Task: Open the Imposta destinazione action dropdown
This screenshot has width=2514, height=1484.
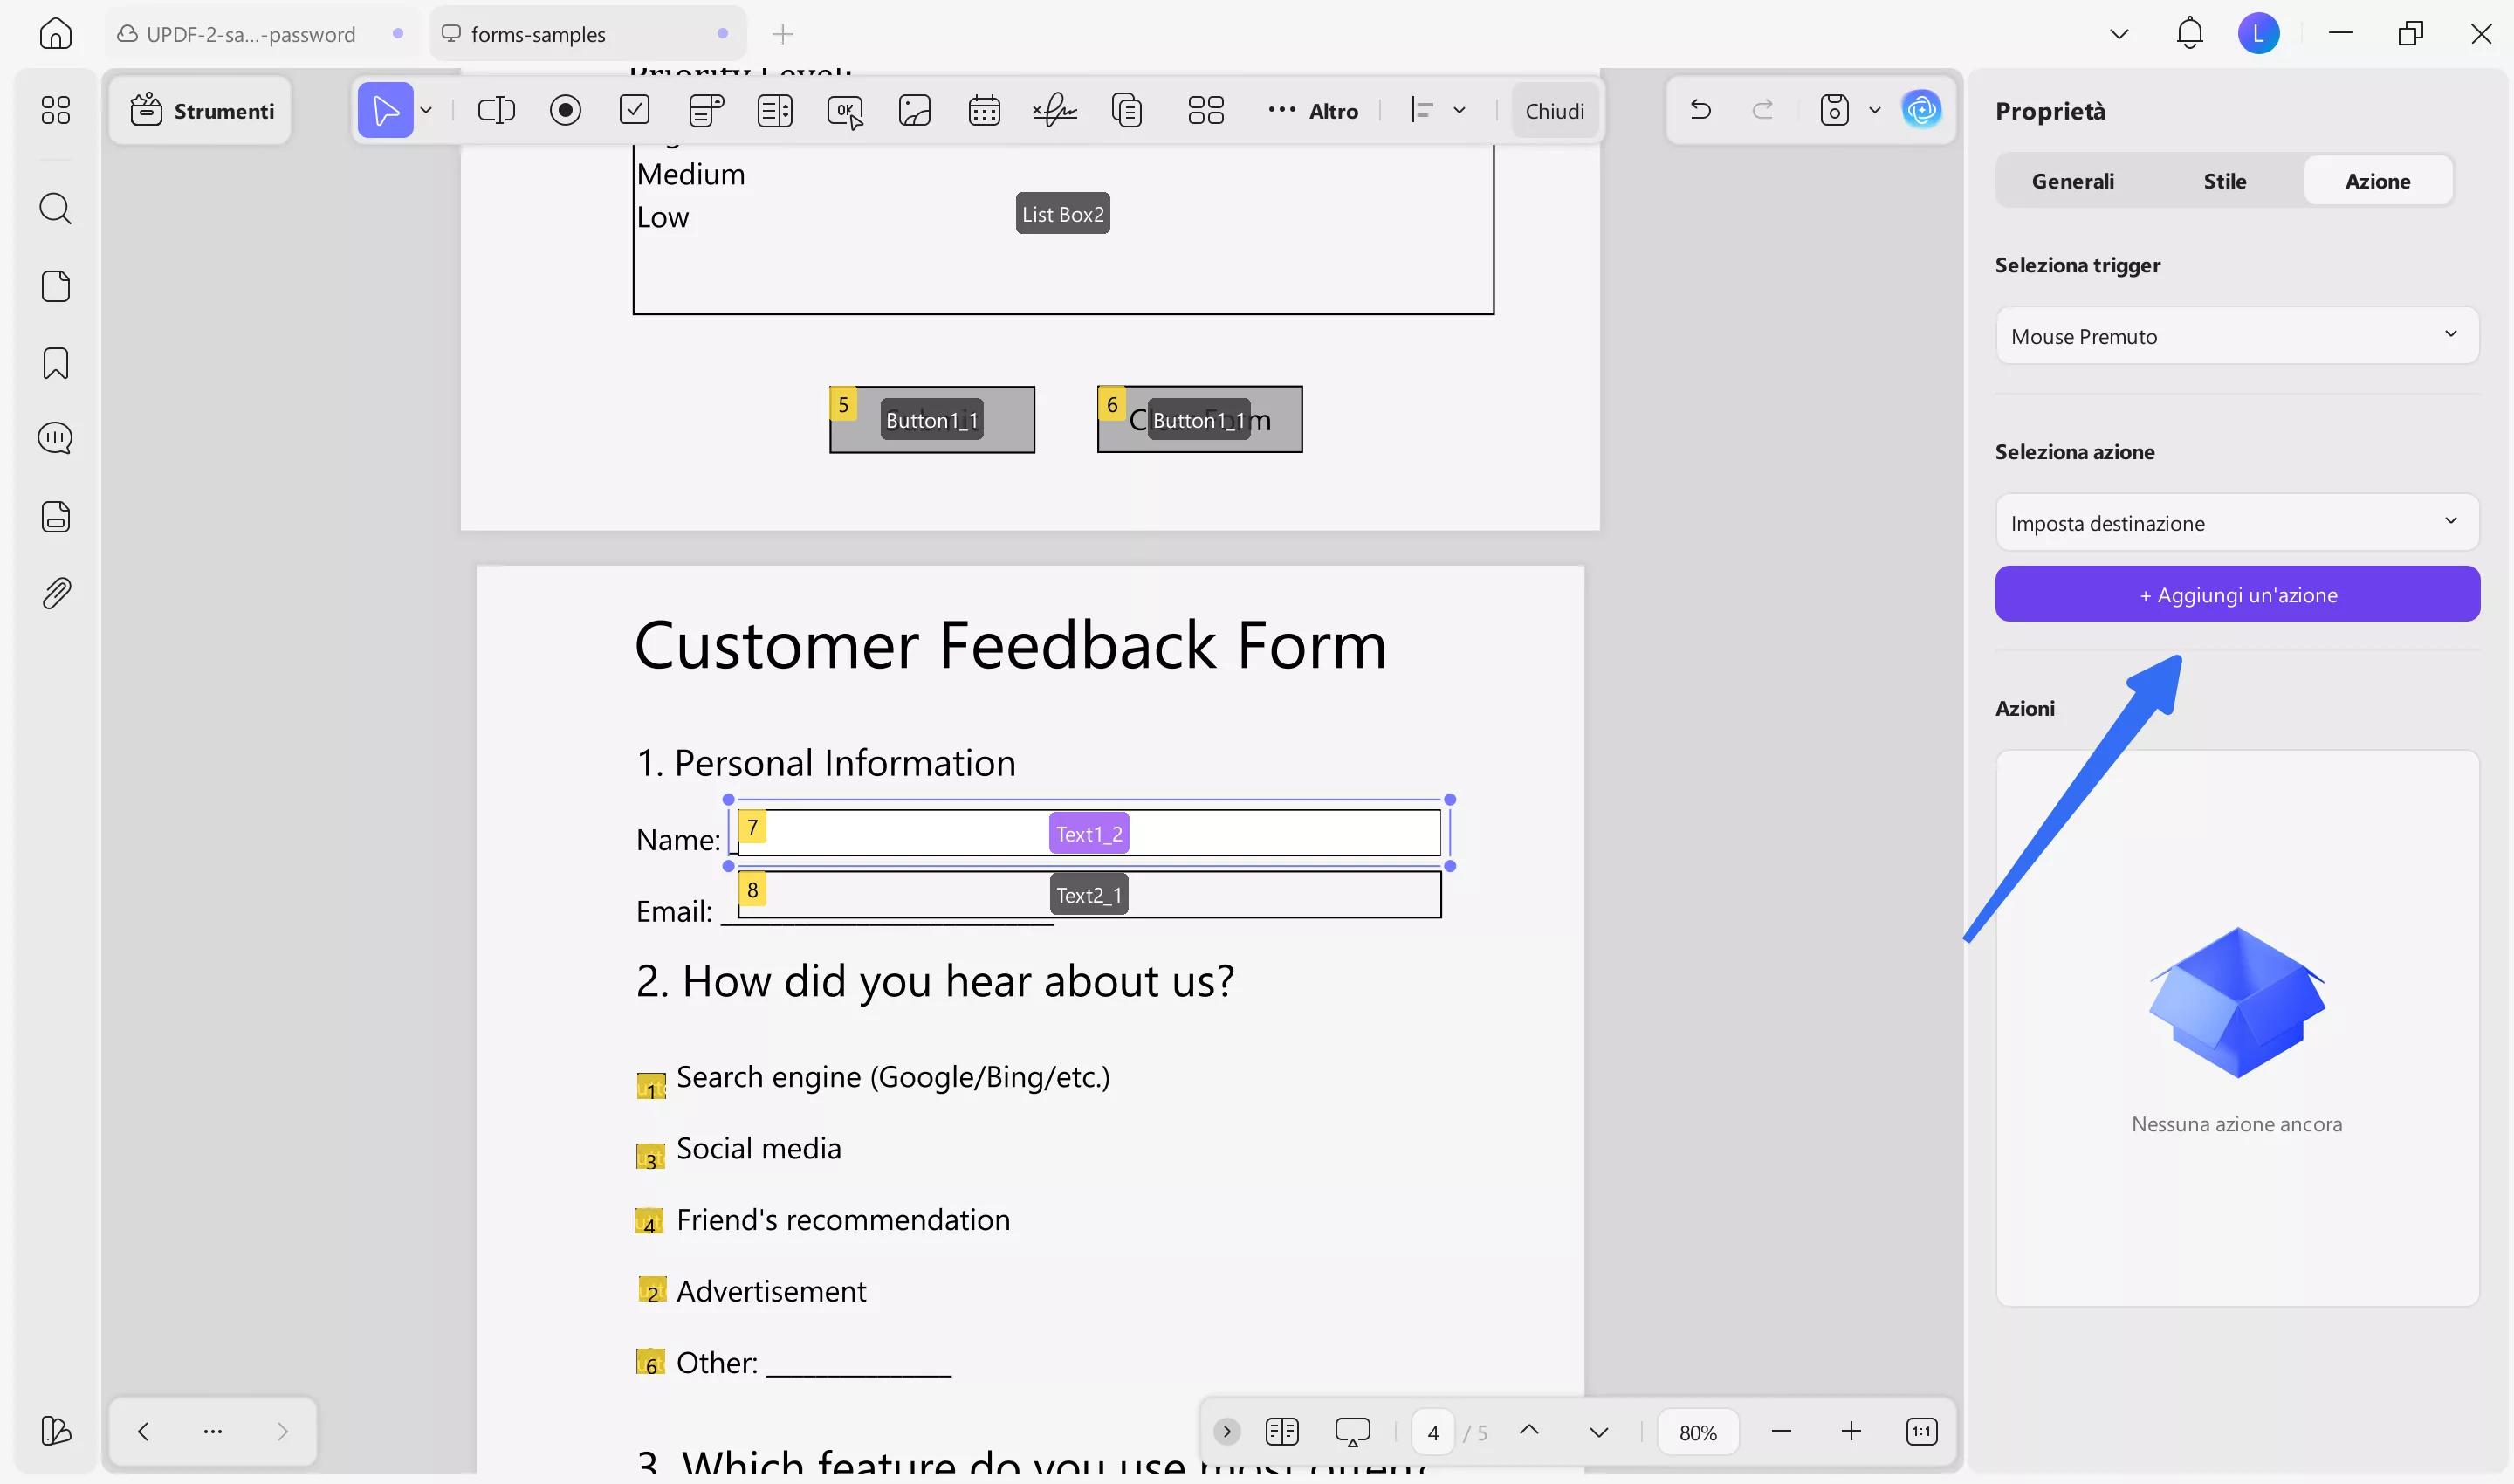Action: click(2237, 522)
